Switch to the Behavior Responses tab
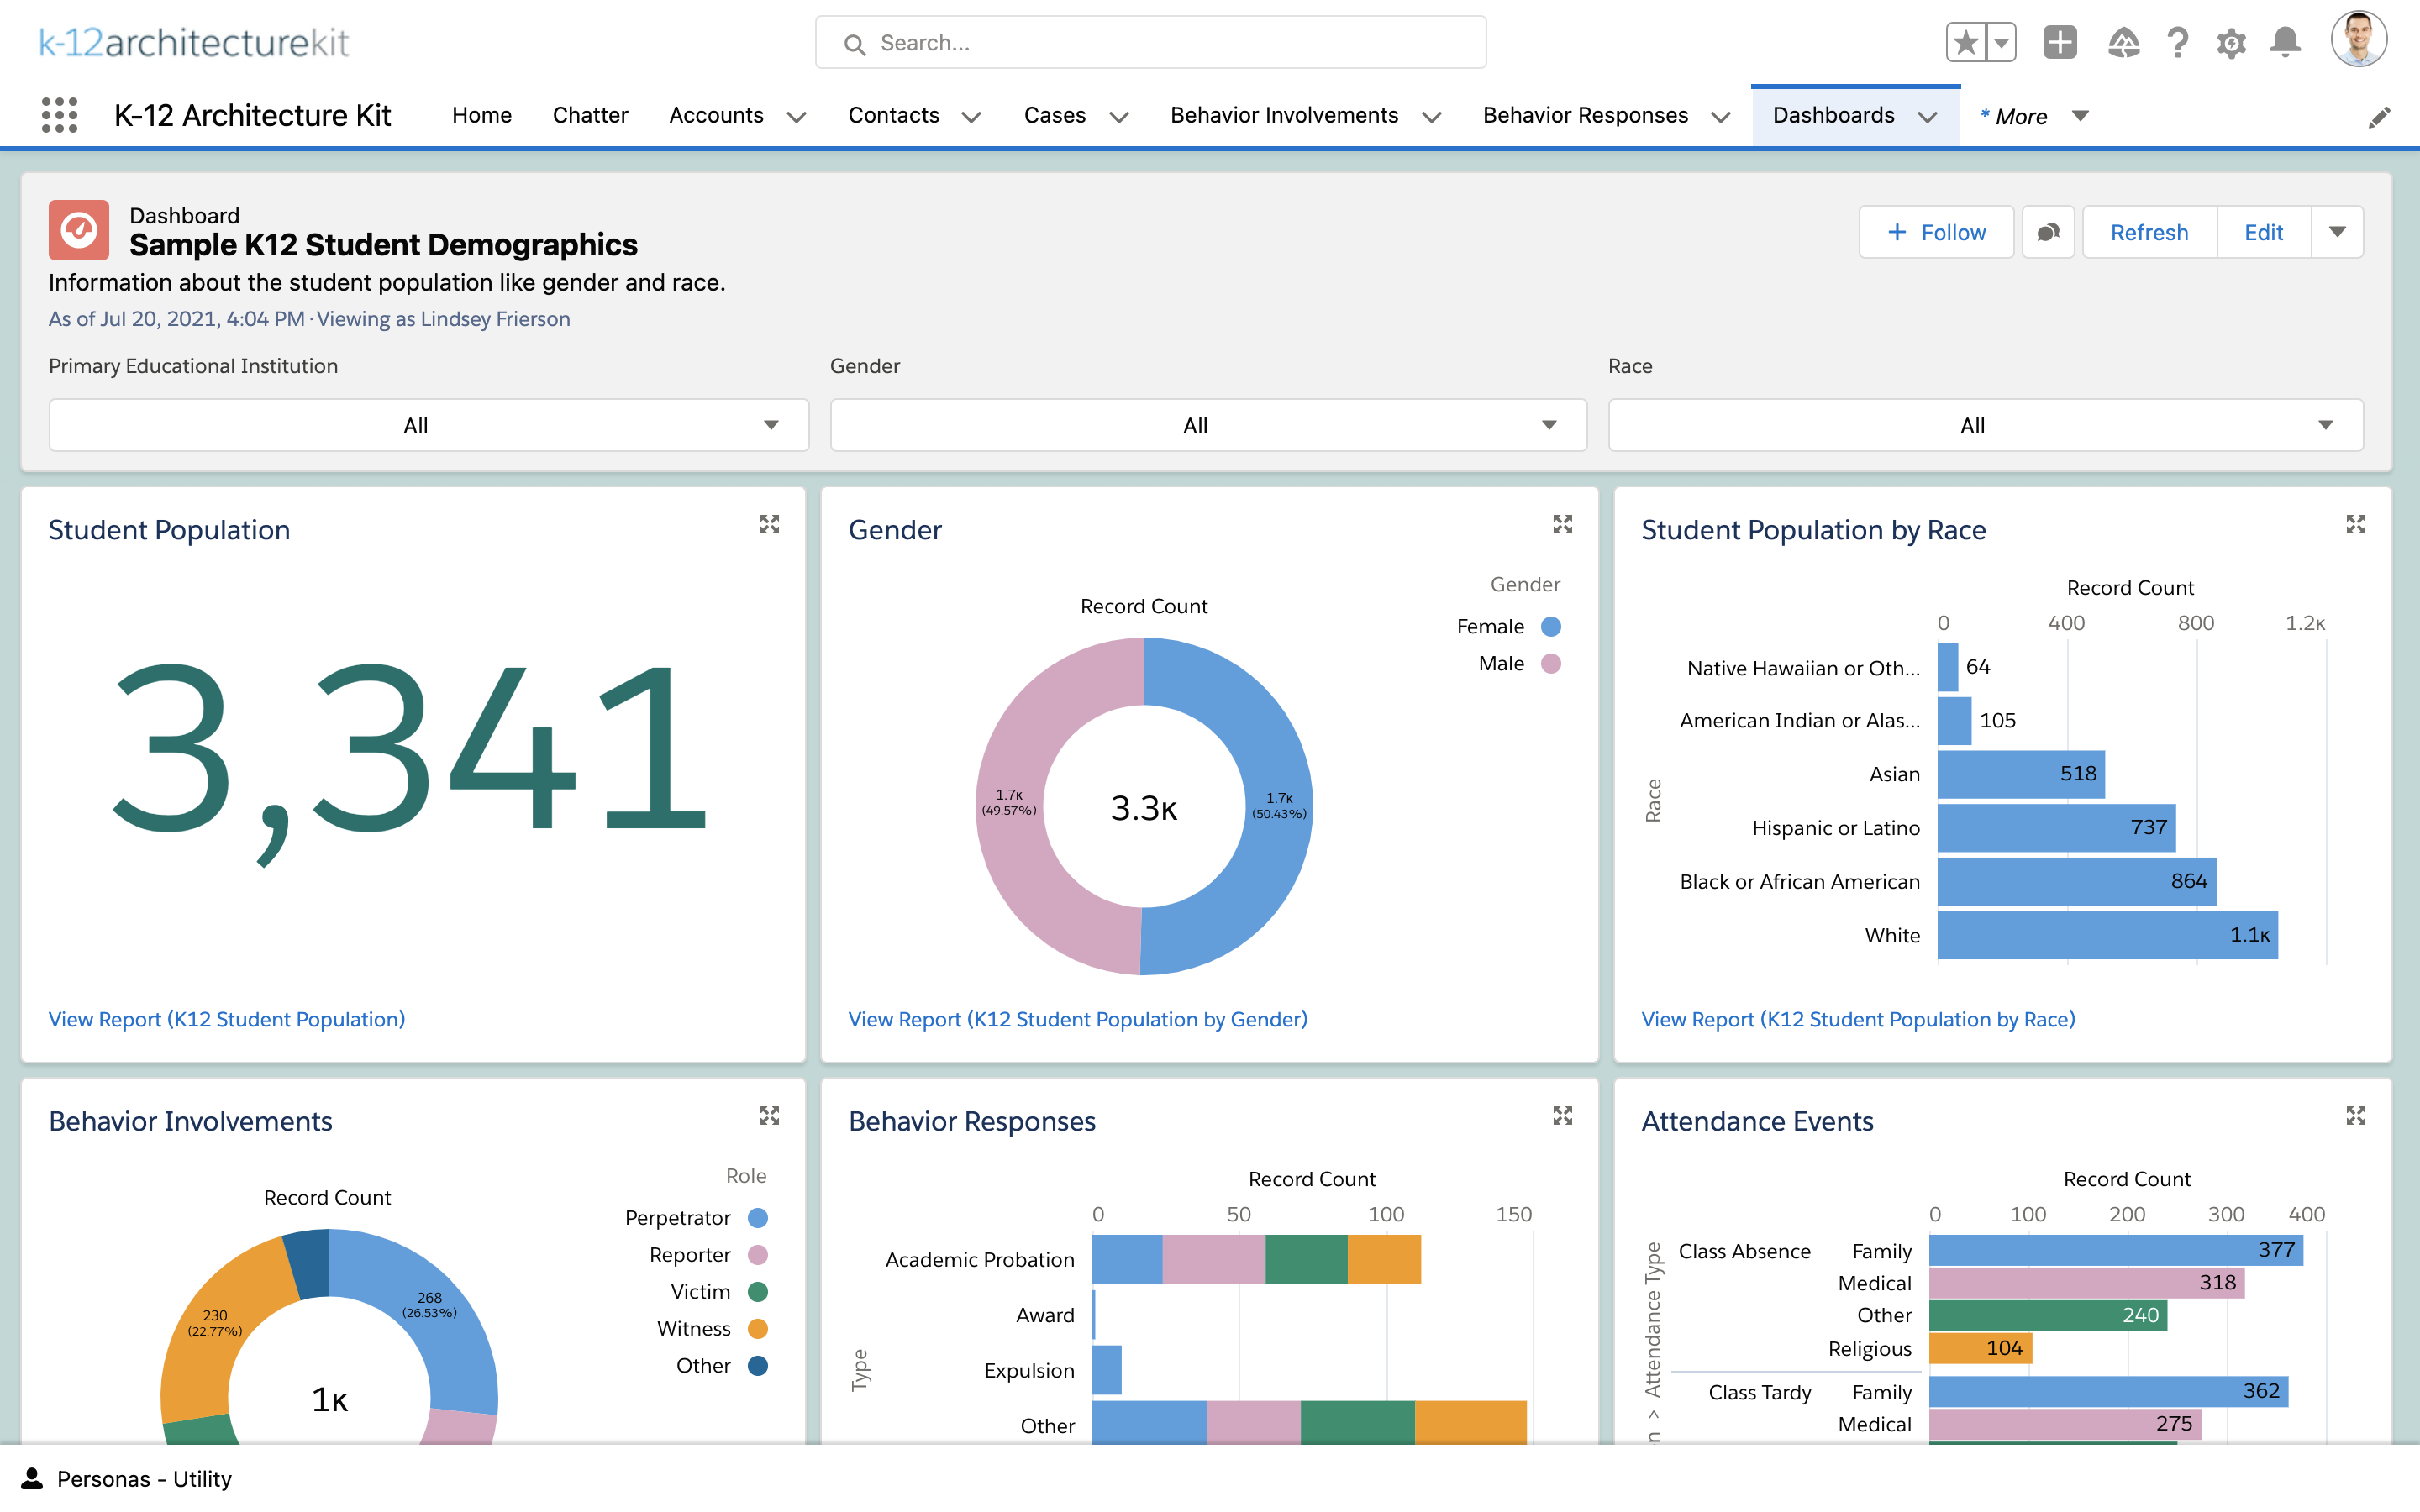Screen dimensions: 2420x1512 point(1586,115)
